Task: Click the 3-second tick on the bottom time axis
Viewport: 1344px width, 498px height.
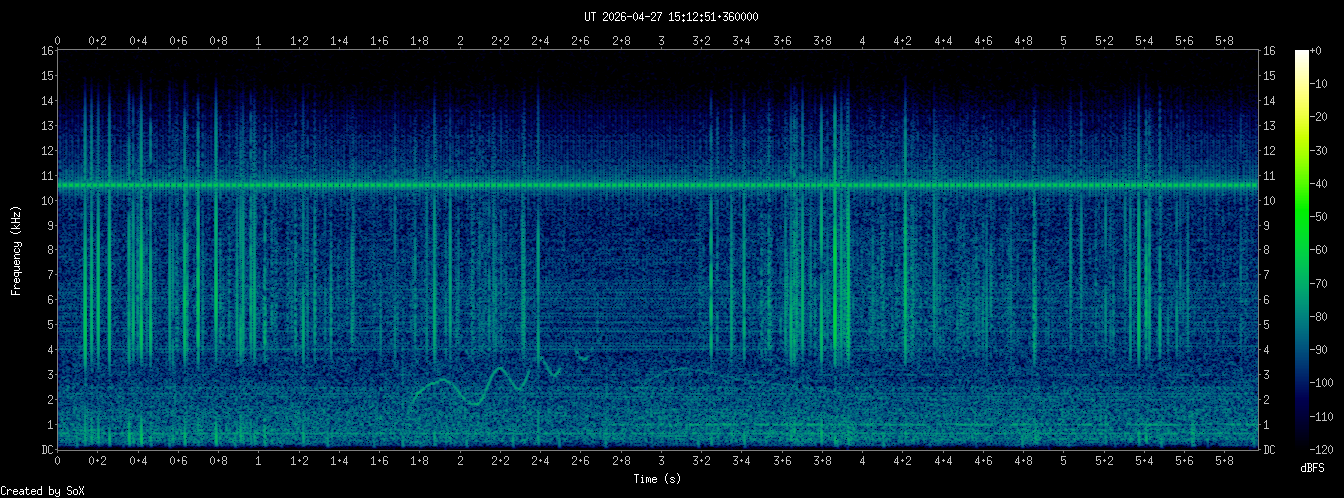Action: (x=661, y=462)
